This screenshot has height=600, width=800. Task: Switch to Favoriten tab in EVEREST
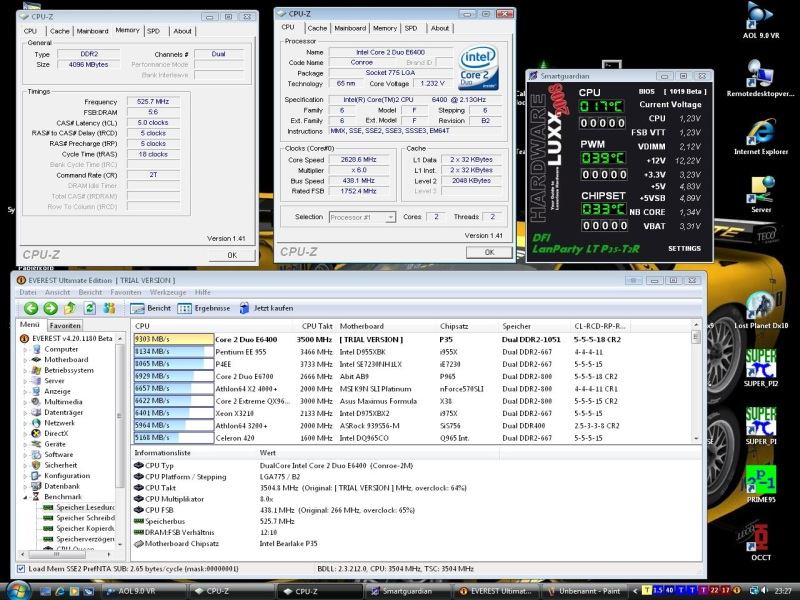(65, 325)
